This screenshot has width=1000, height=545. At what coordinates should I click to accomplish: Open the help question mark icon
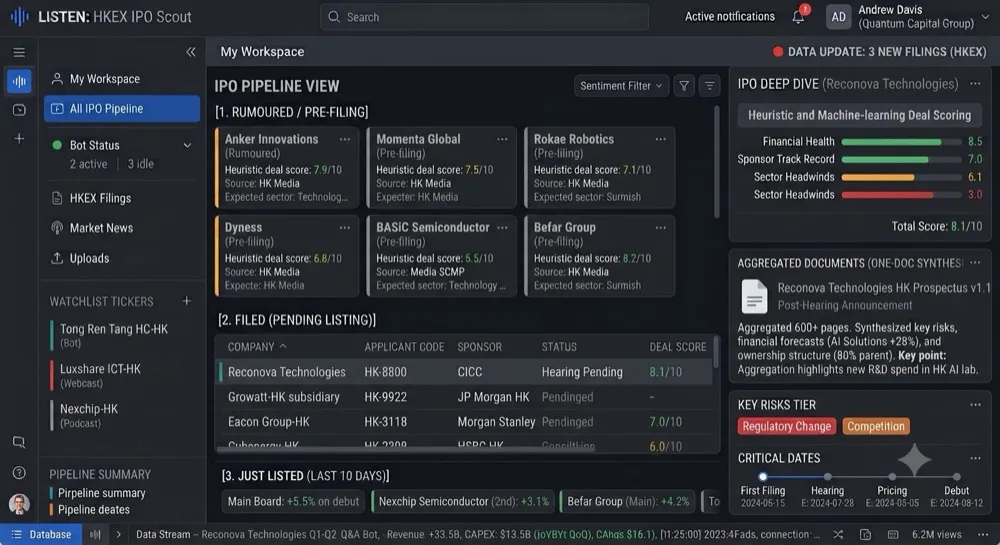tap(19, 472)
